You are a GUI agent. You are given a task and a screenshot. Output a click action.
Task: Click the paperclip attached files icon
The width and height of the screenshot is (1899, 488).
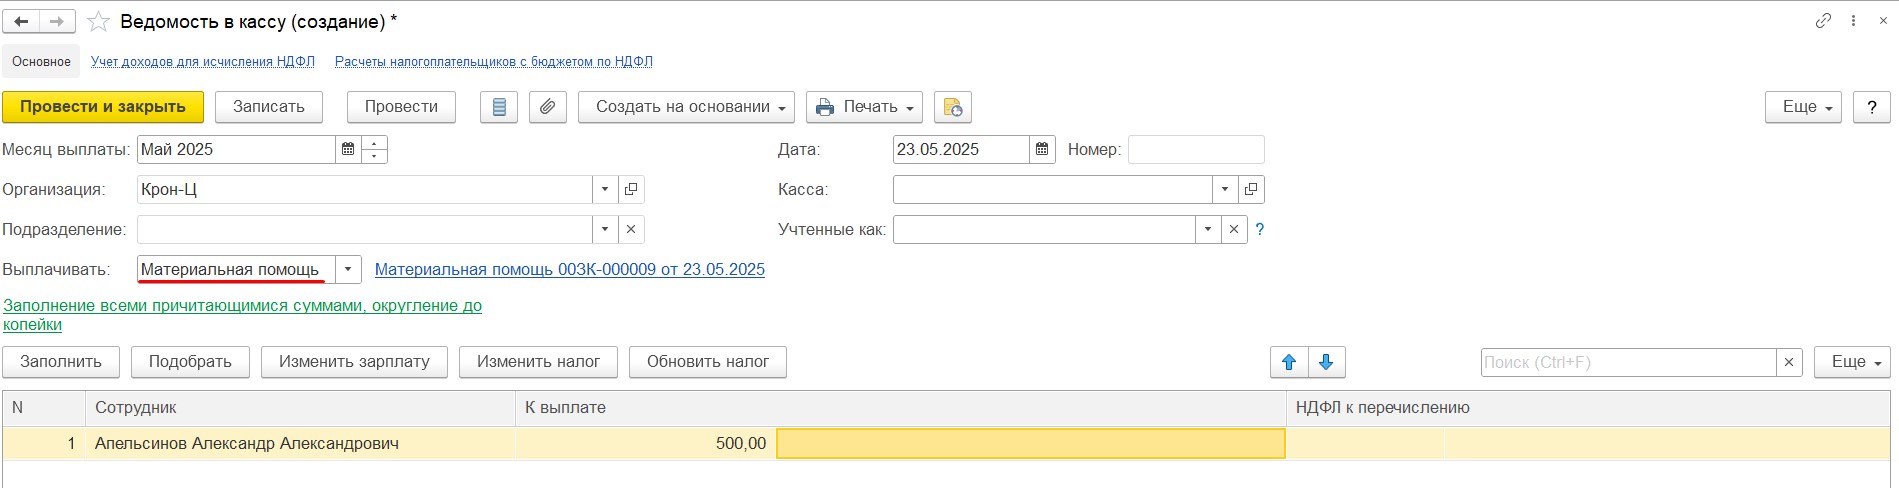(547, 107)
